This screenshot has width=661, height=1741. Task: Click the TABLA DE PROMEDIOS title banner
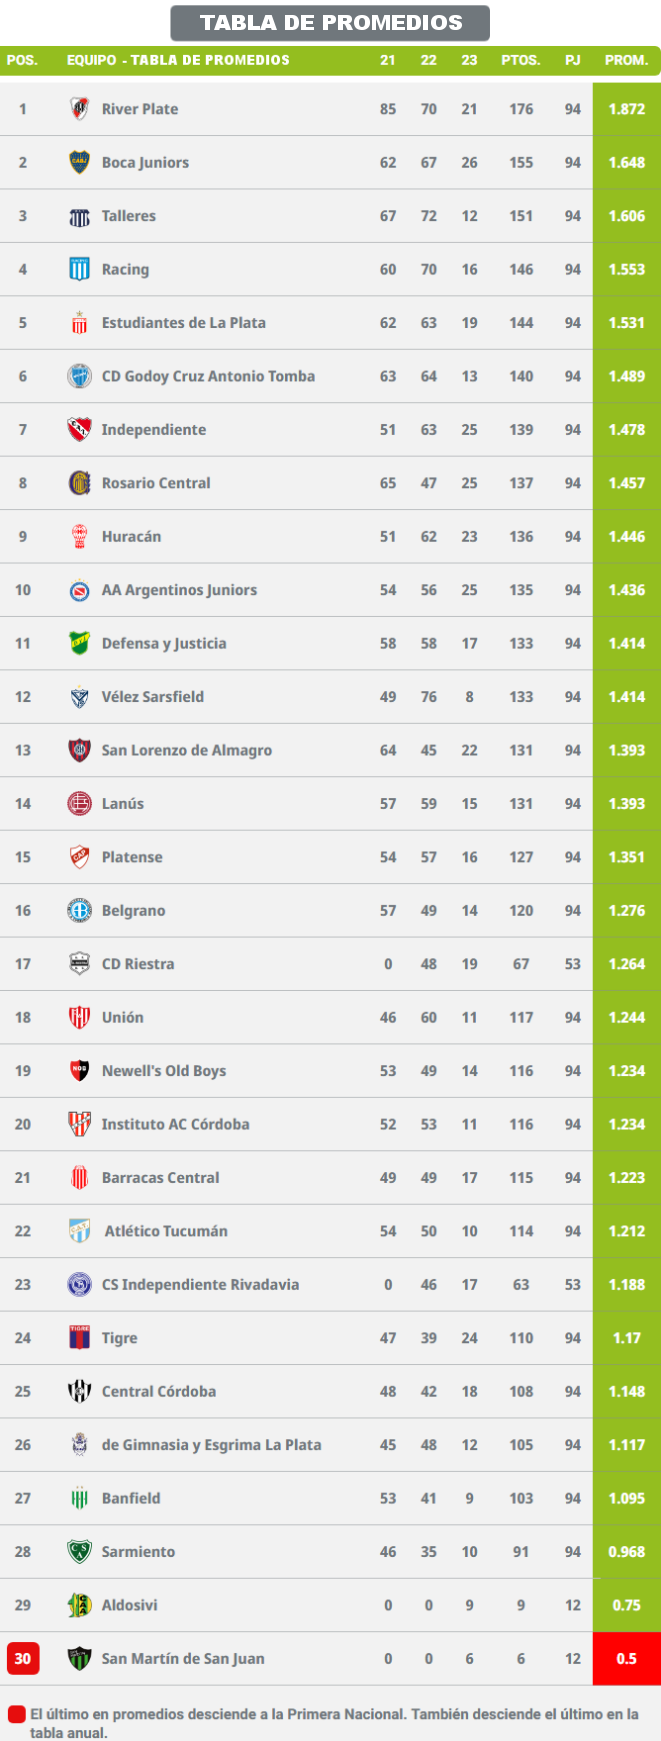pyautogui.click(x=330, y=22)
